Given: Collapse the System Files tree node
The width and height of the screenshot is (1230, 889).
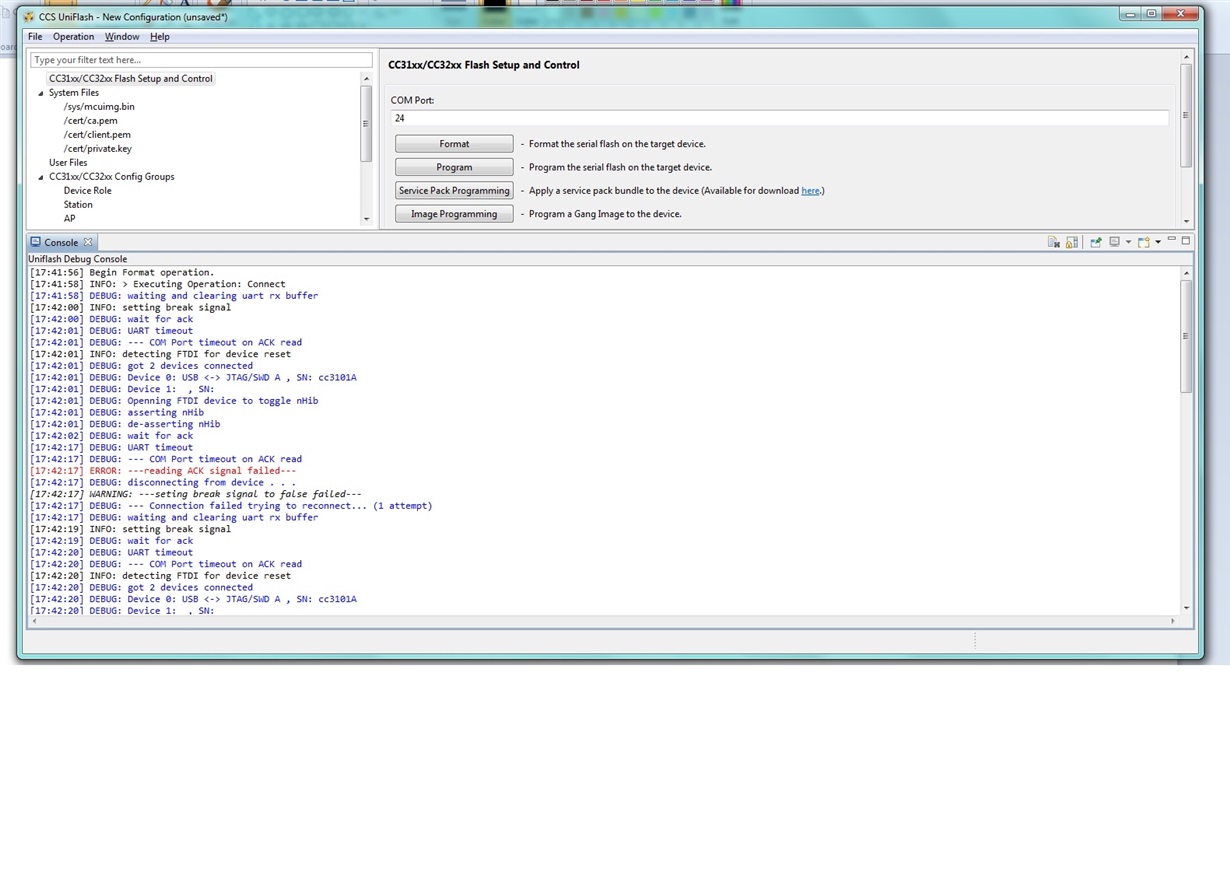Looking at the screenshot, I should (41, 93).
